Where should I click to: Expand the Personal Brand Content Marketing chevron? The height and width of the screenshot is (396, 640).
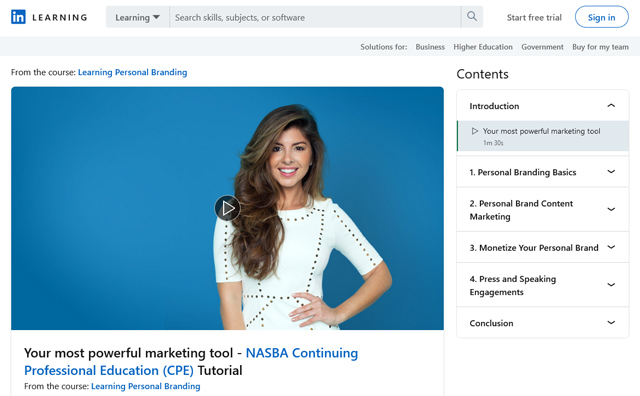(x=611, y=209)
